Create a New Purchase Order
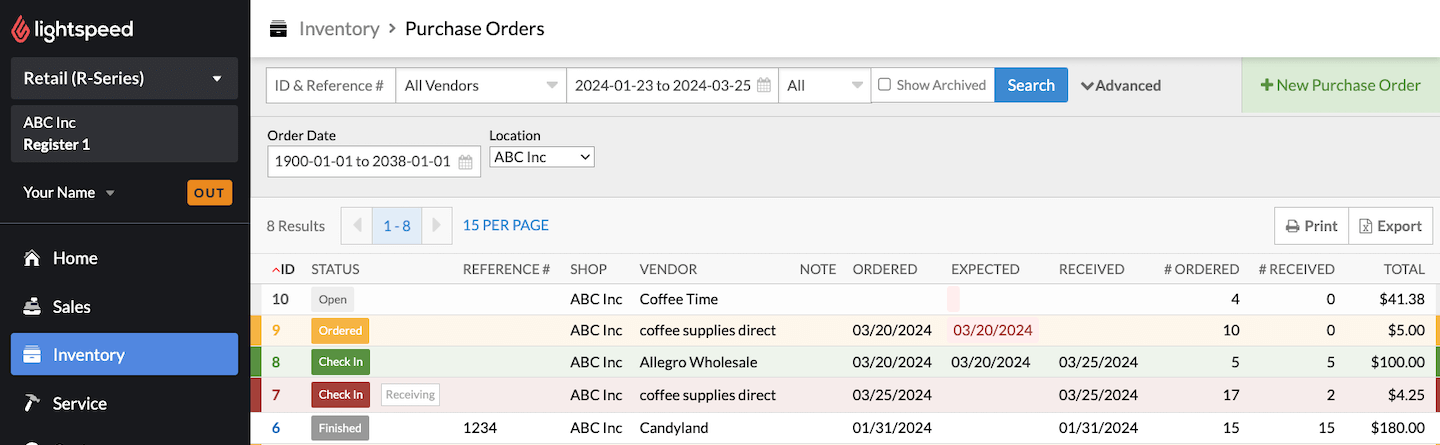Screen dimensions: 1440x445 point(1340,85)
